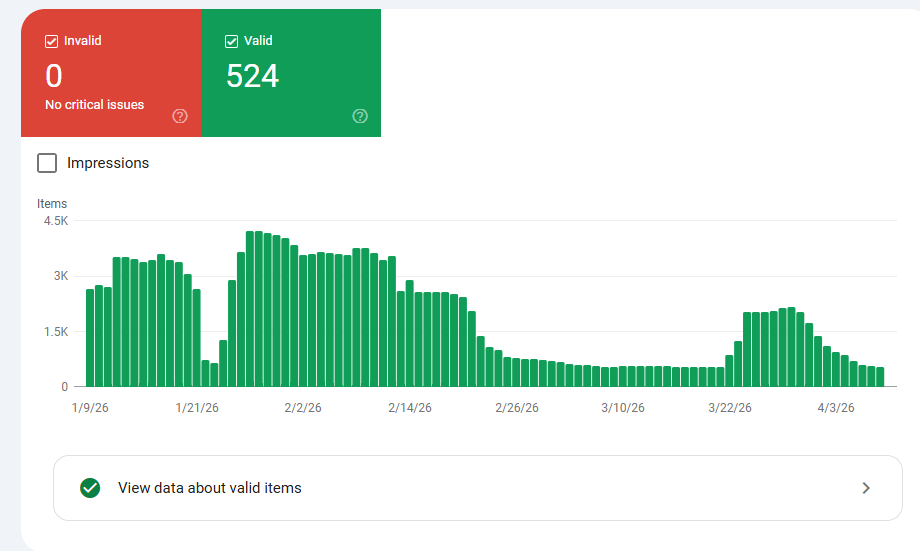Open the help icon on the Valid card
920x551 pixels.
coord(360,116)
